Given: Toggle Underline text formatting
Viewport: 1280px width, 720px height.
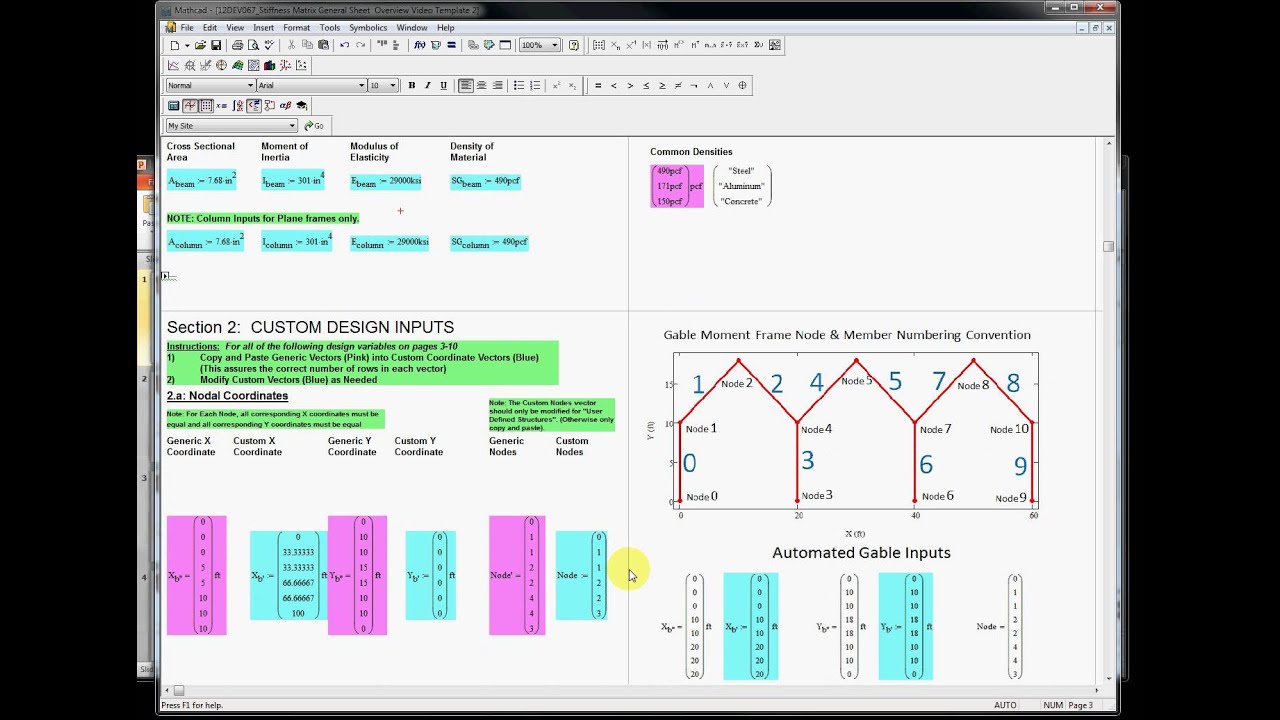Looking at the screenshot, I should [x=443, y=85].
